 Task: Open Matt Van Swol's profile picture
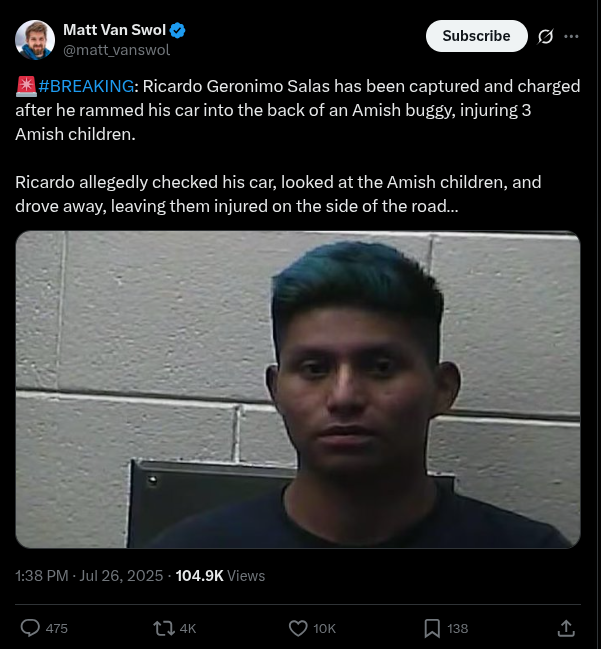coord(35,40)
